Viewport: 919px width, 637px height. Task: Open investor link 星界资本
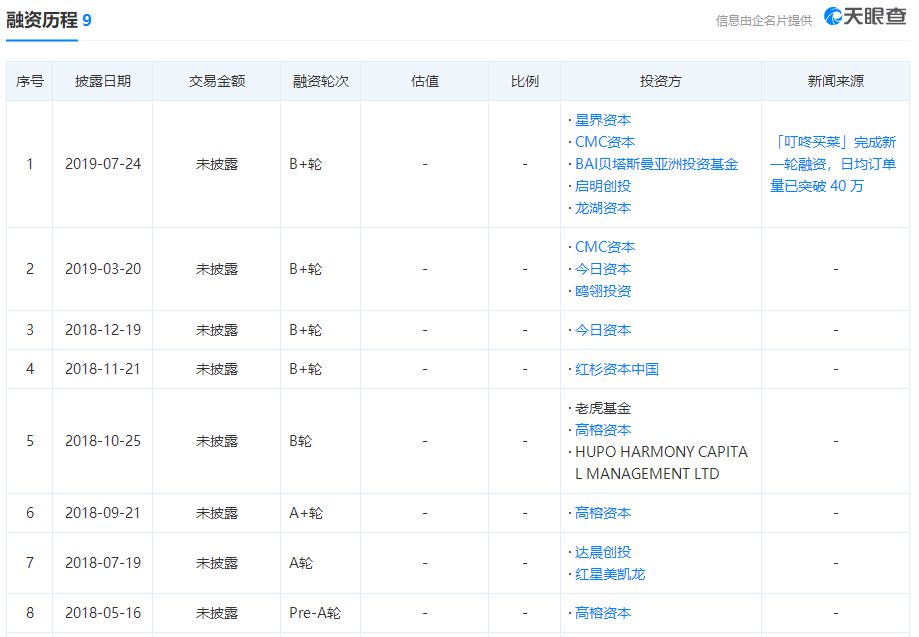click(x=603, y=120)
